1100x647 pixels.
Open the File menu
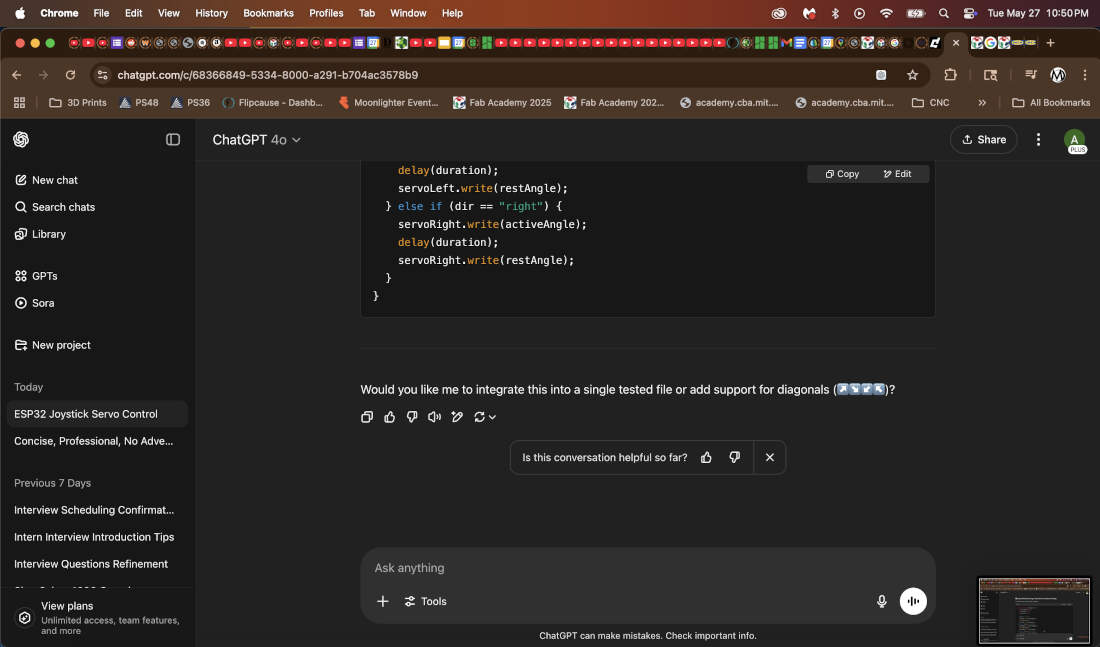pyautogui.click(x=101, y=13)
